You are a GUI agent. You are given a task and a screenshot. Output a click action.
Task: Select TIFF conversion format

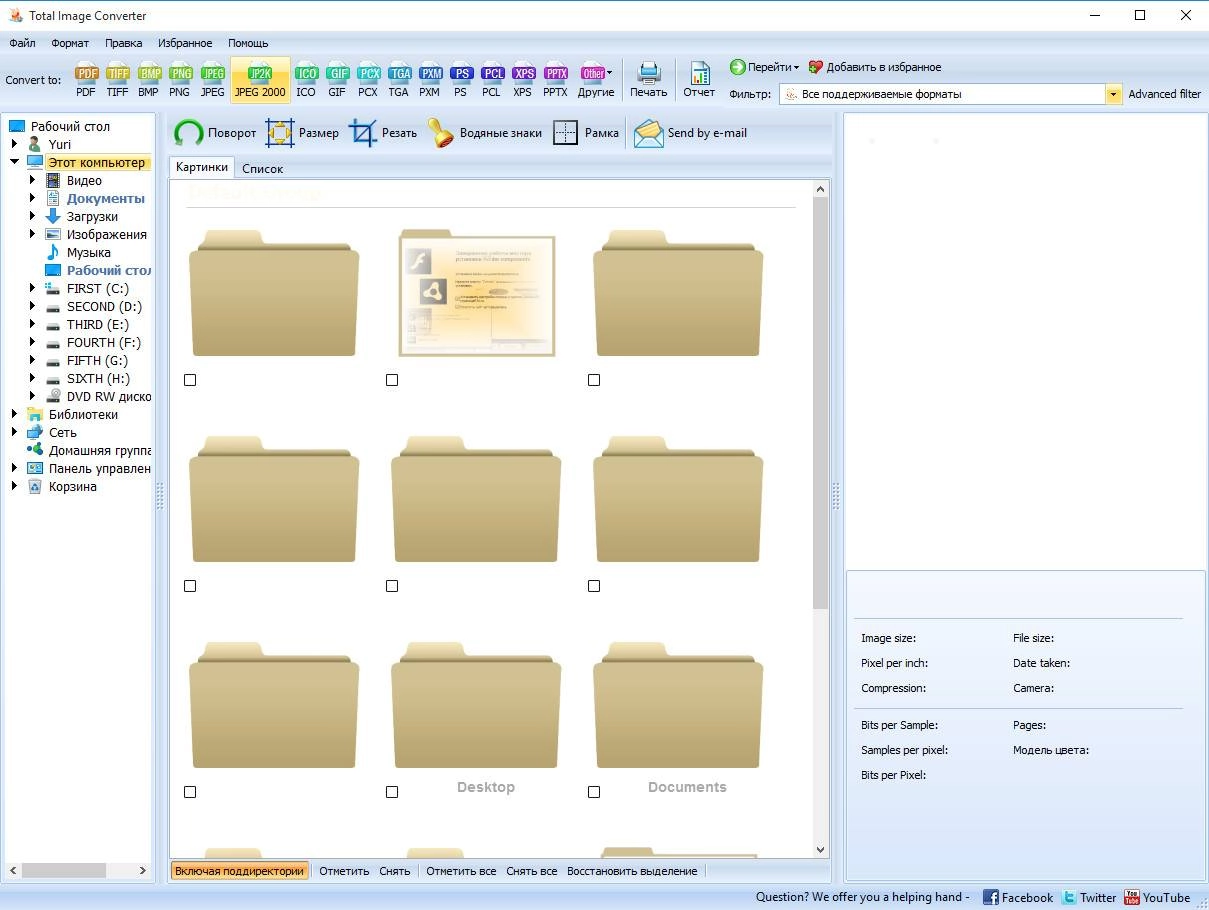click(118, 80)
